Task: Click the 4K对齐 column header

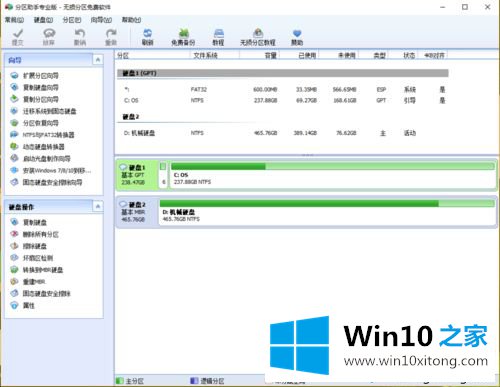Action: coord(433,55)
